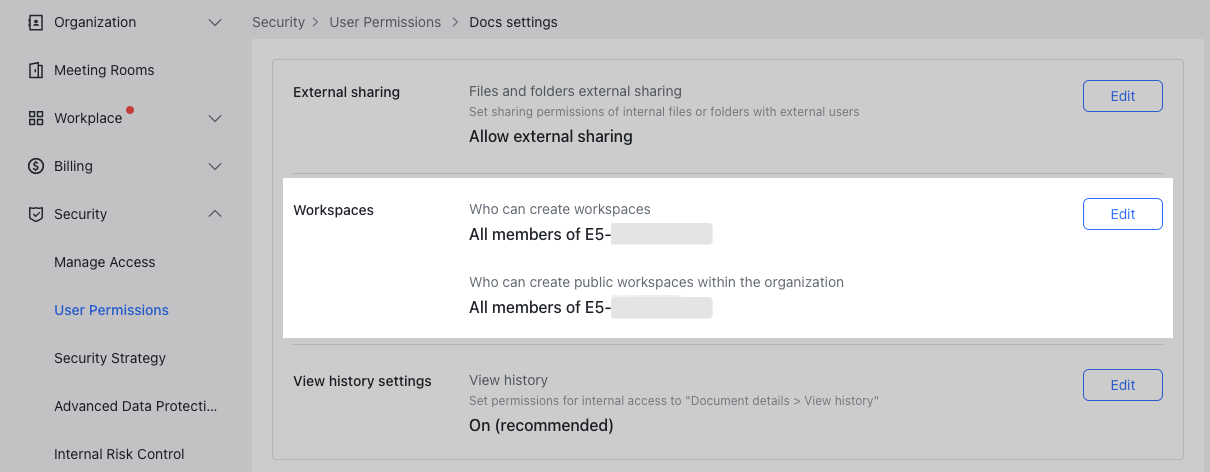
Task: Open the Security Strategy page
Action: pyautogui.click(x=110, y=358)
